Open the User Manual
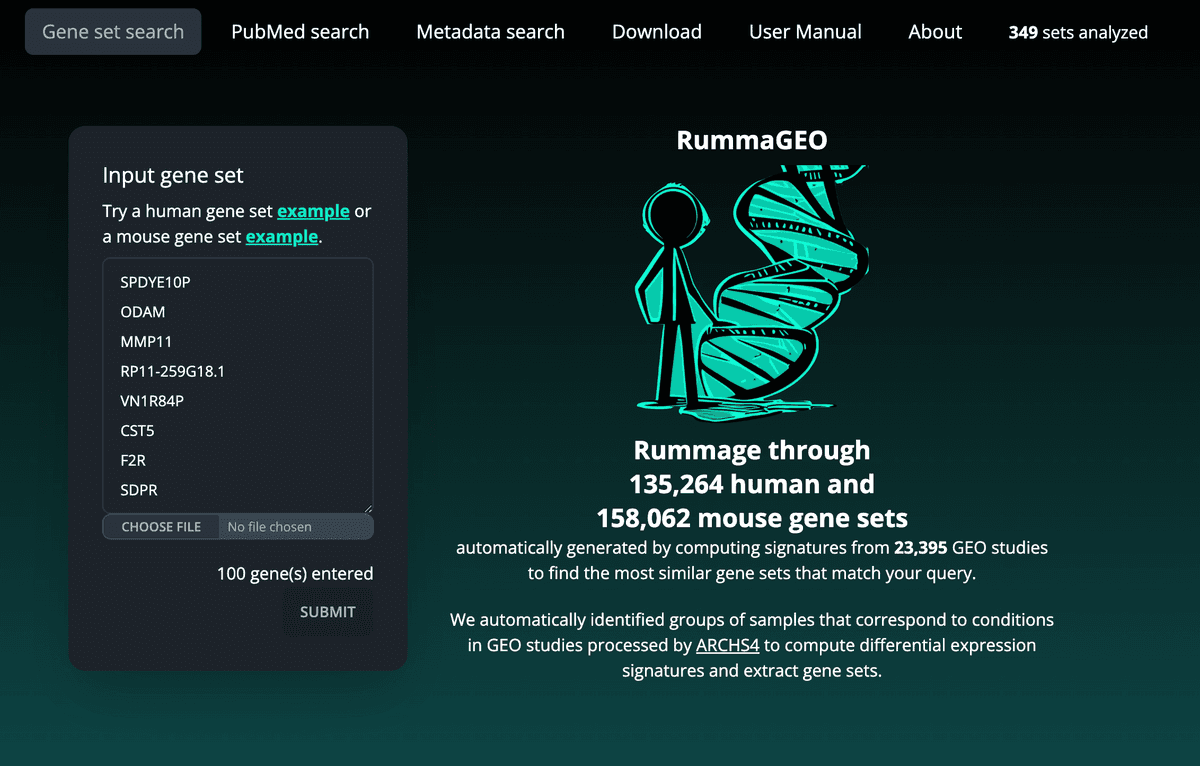Viewport: 1200px width, 766px height. point(805,32)
